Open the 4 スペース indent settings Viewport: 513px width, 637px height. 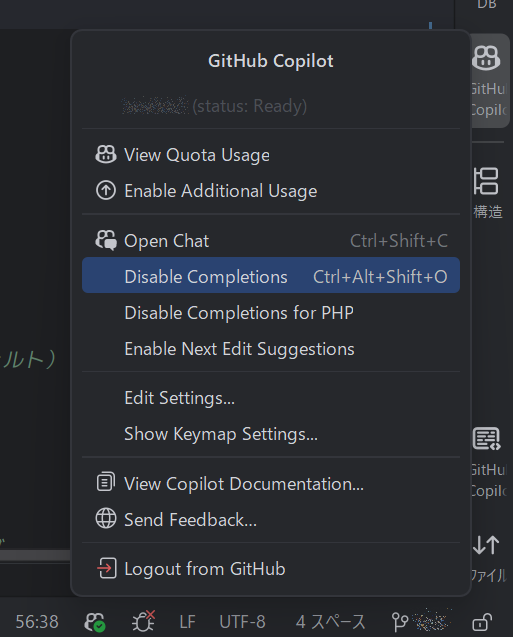331,622
